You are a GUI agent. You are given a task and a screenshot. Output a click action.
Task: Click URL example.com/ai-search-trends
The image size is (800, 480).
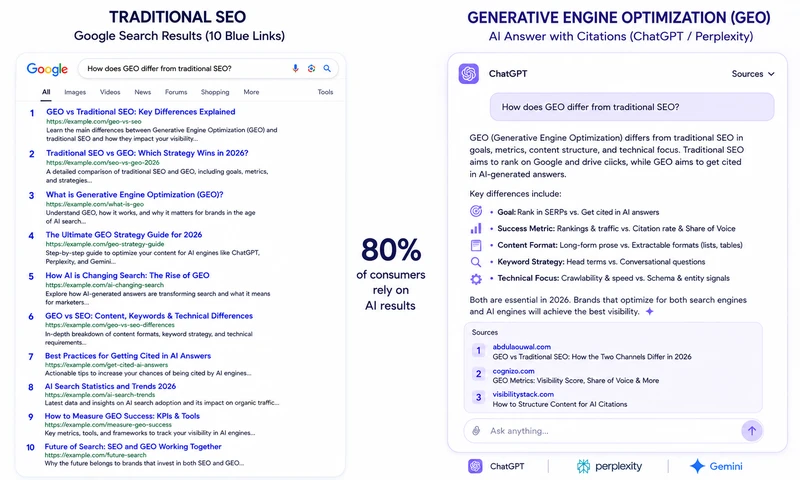[100, 395]
